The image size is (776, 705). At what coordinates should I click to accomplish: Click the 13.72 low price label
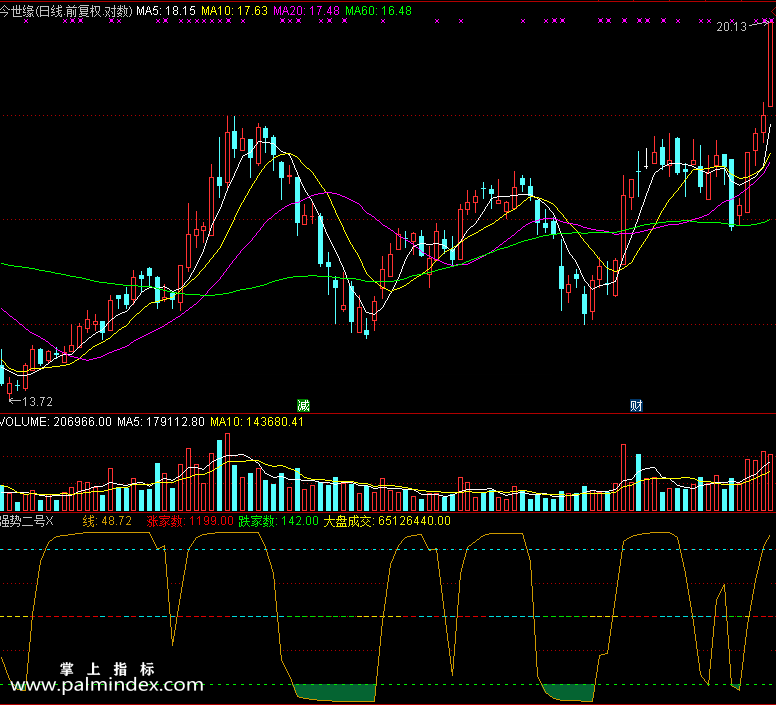[x=37, y=401]
